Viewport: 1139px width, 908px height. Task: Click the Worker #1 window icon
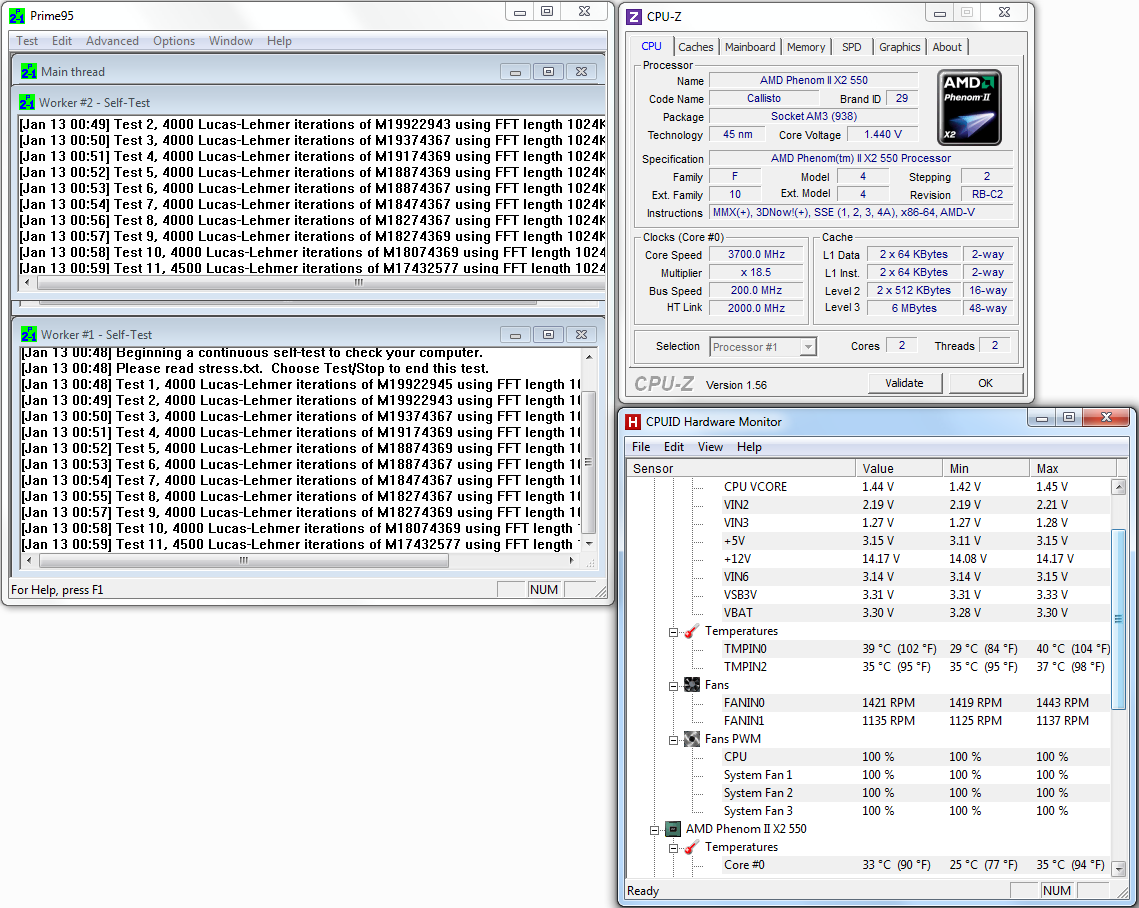pyautogui.click(x=28, y=334)
